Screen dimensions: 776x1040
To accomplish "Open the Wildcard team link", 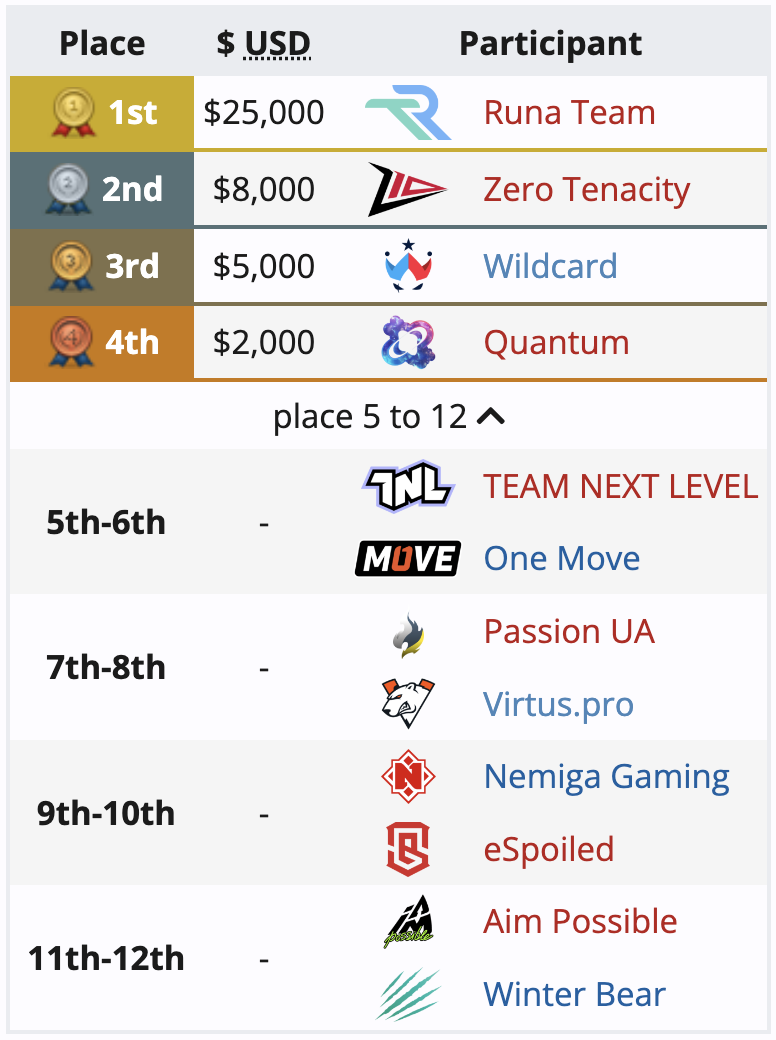I will [x=550, y=266].
